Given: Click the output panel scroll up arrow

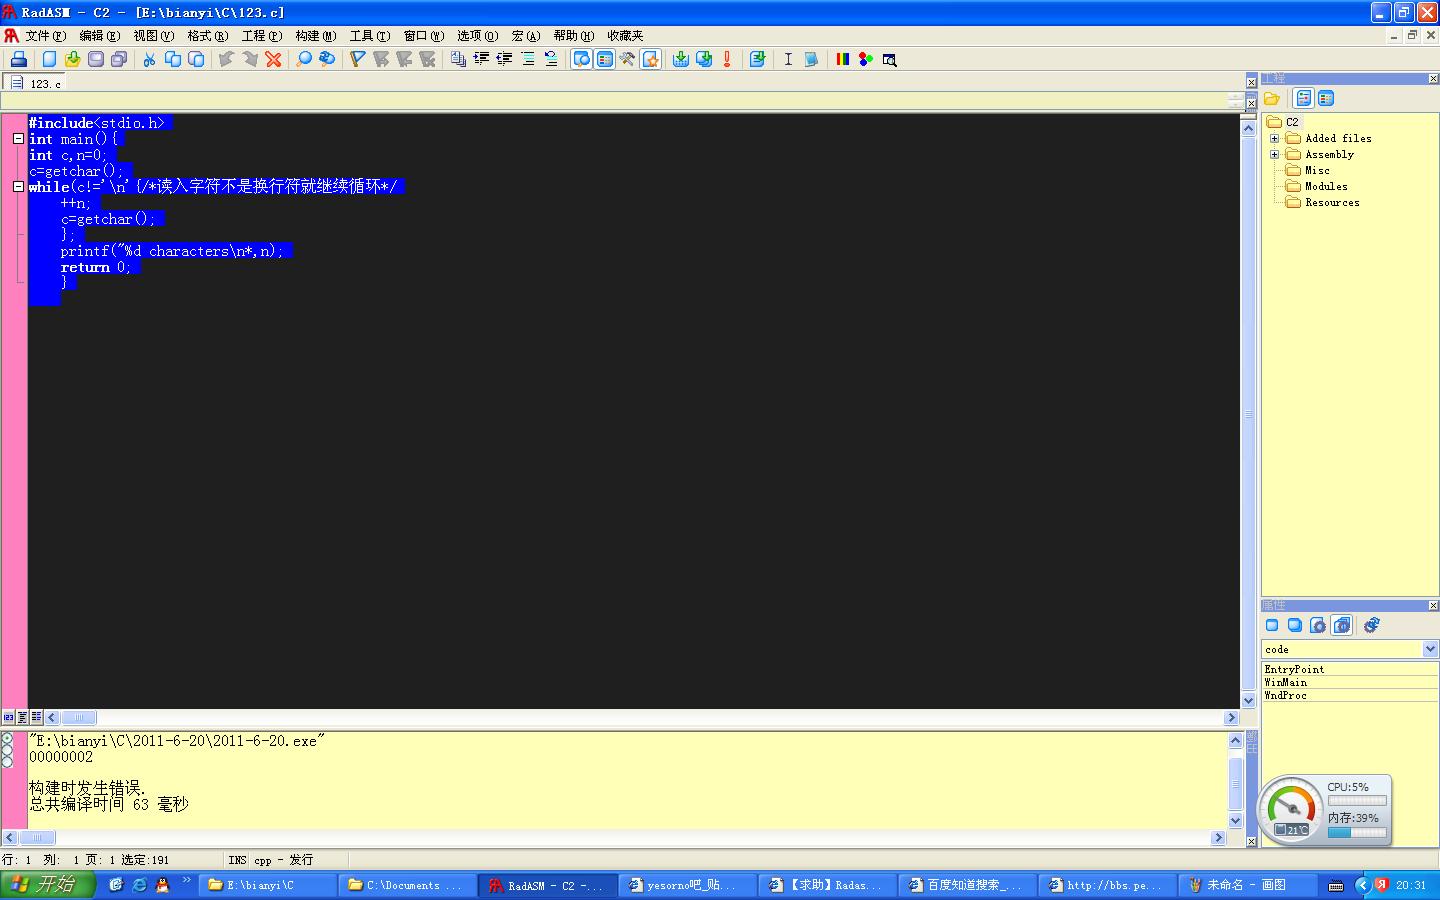Looking at the screenshot, I should click(1235, 741).
